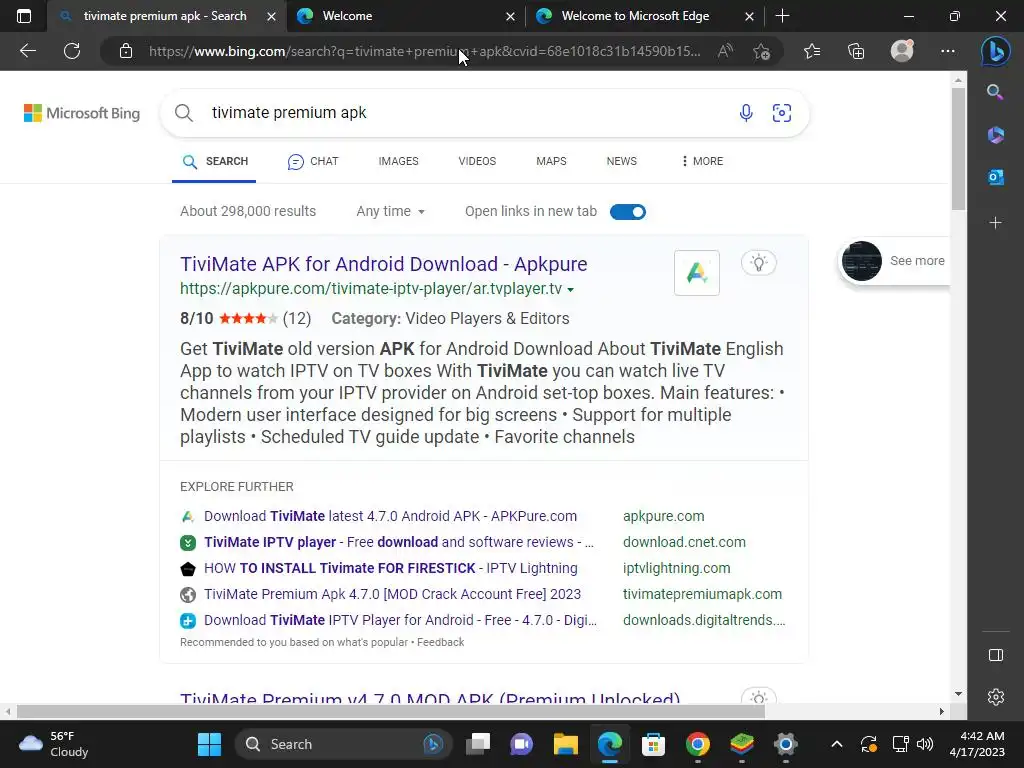Go back to previous page
Image resolution: width=1024 pixels, height=768 pixels.
pyautogui.click(x=28, y=51)
